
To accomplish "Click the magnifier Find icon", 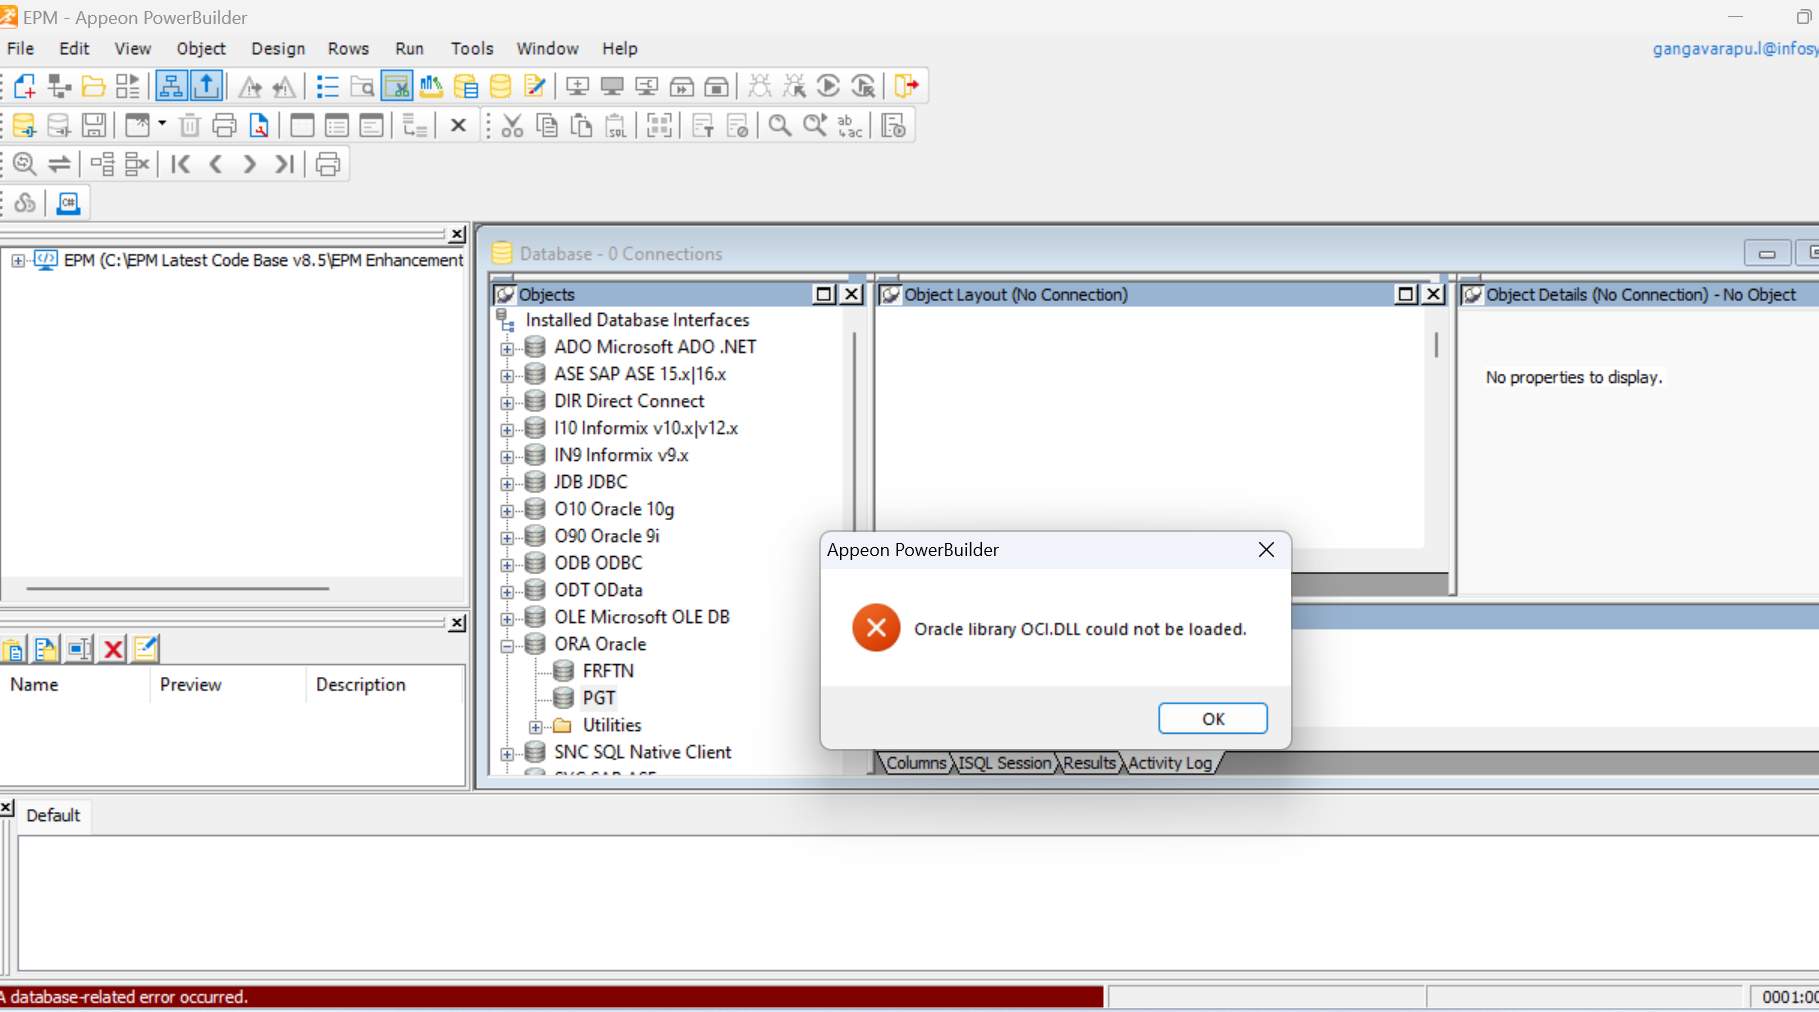I will 779,126.
